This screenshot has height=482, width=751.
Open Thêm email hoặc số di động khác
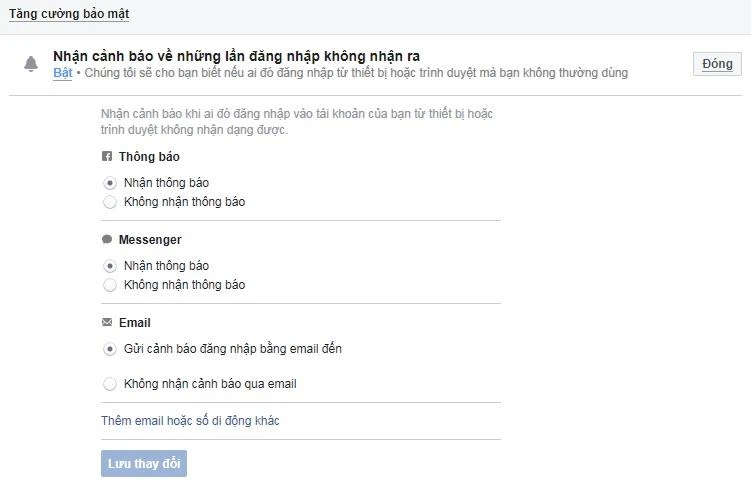[x=190, y=421]
